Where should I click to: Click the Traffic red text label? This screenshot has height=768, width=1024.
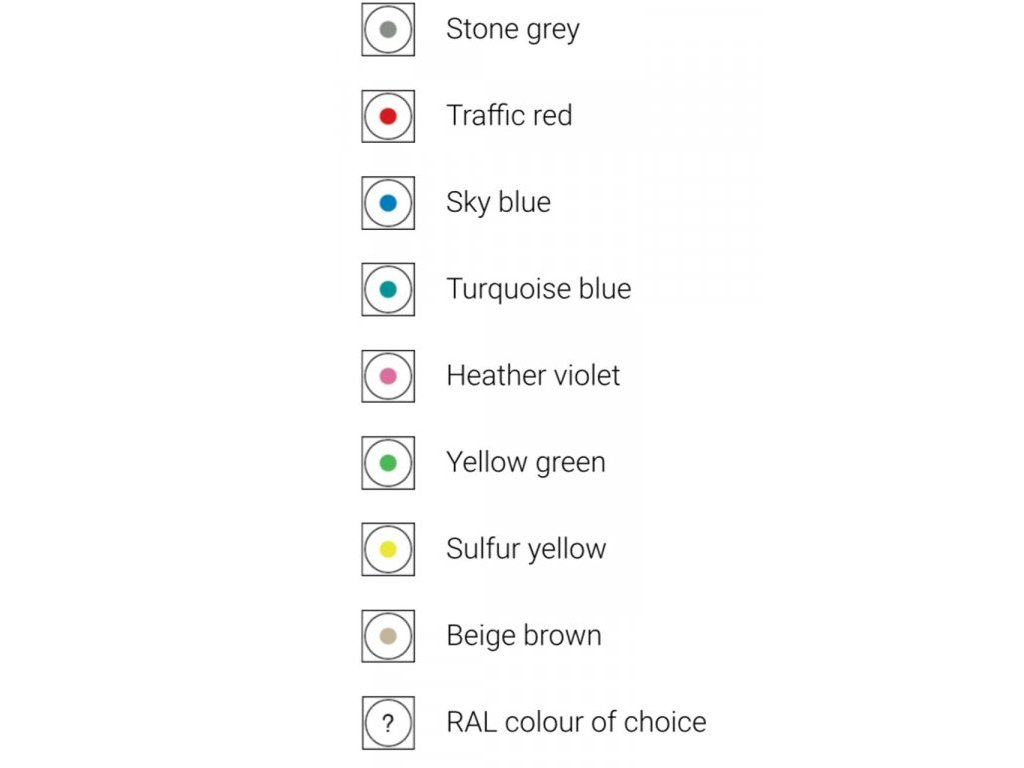(509, 116)
